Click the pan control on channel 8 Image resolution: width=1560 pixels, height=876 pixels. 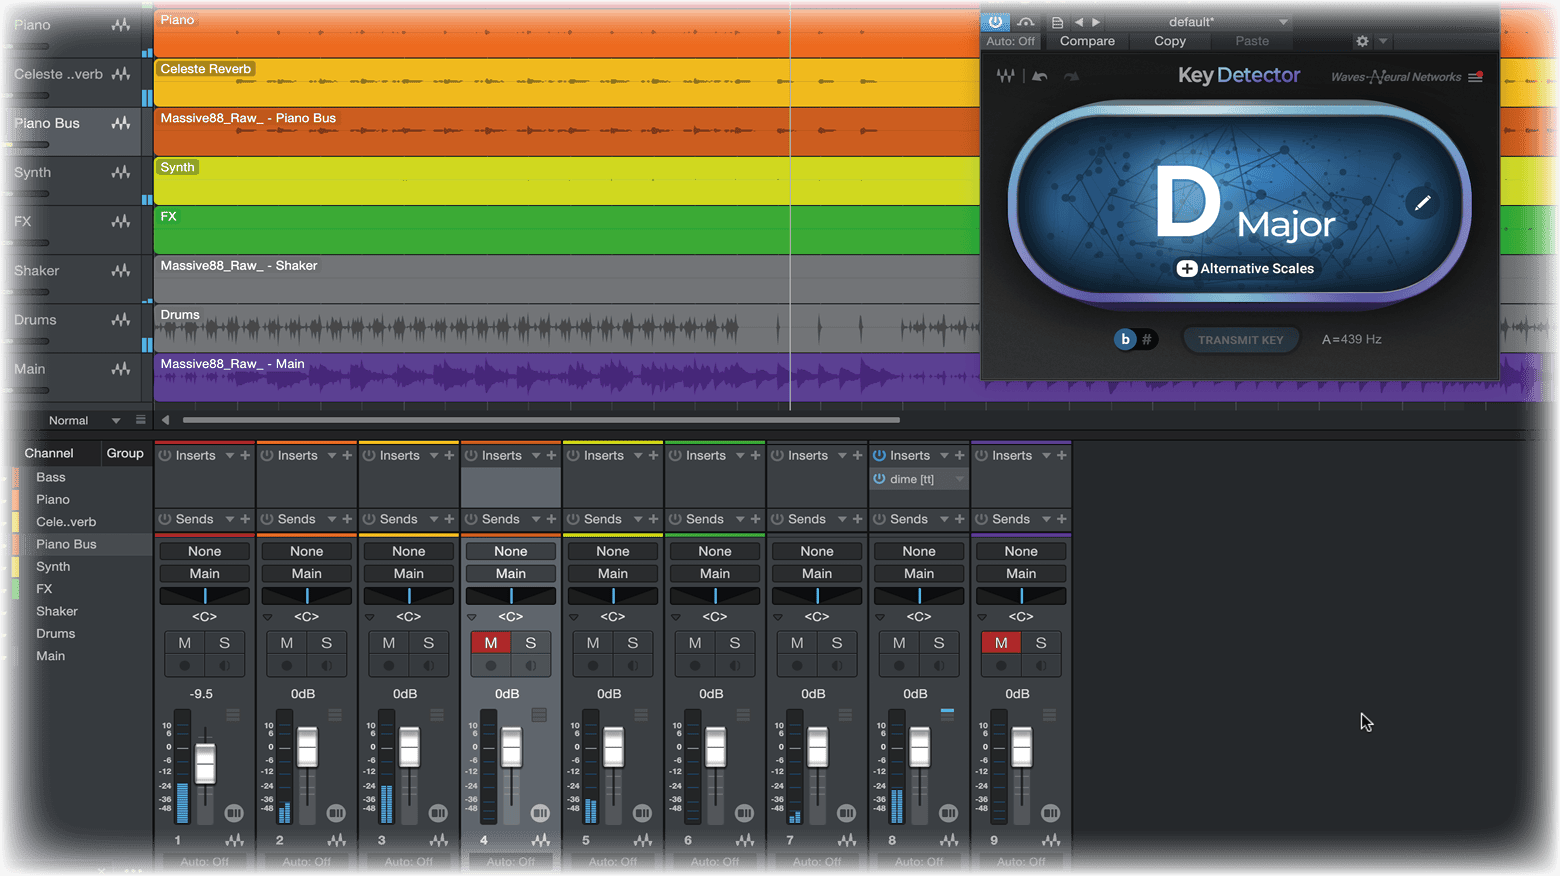point(919,596)
